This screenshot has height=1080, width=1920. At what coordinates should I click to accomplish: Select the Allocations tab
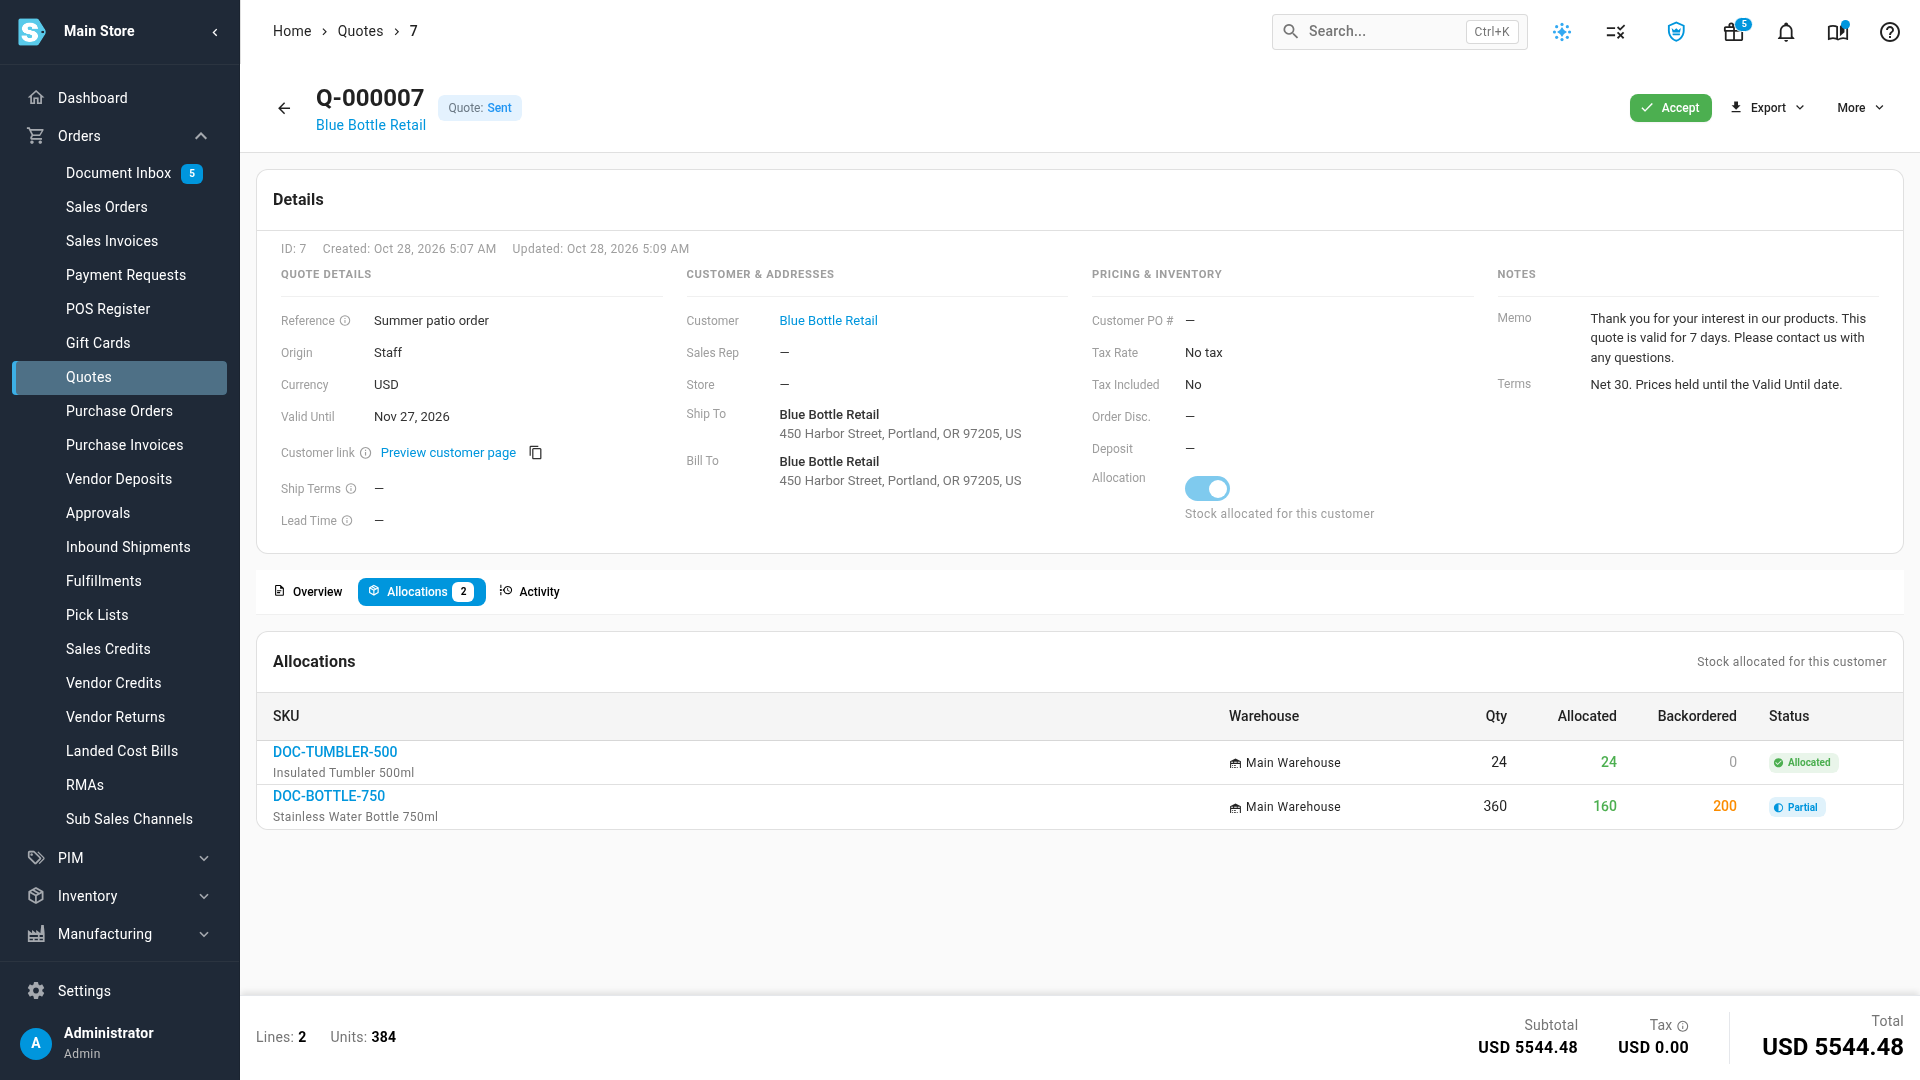point(421,592)
